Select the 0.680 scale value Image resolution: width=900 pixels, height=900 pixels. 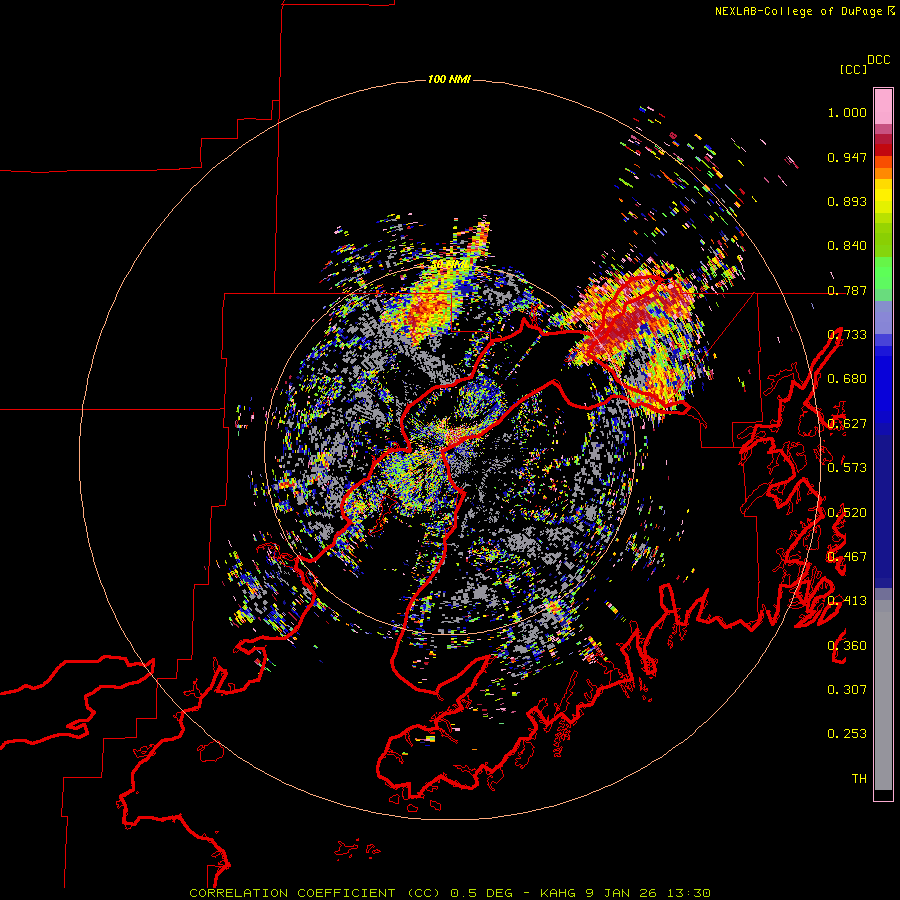click(847, 379)
